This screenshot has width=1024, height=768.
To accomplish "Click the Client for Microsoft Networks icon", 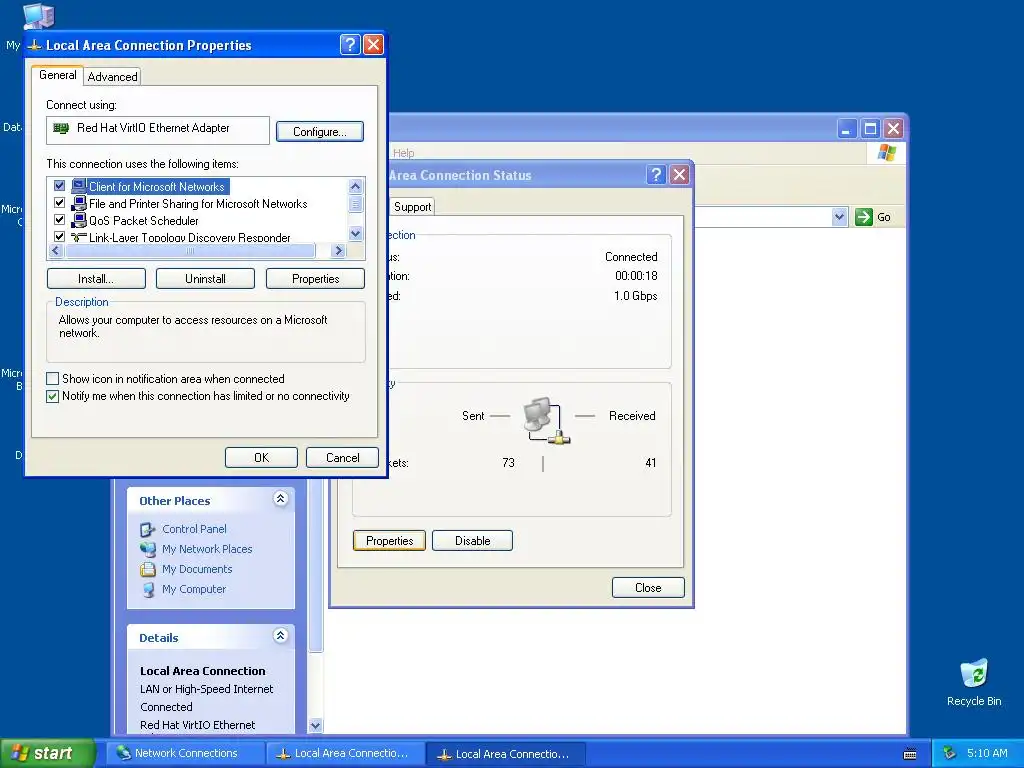I will [x=79, y=186].
